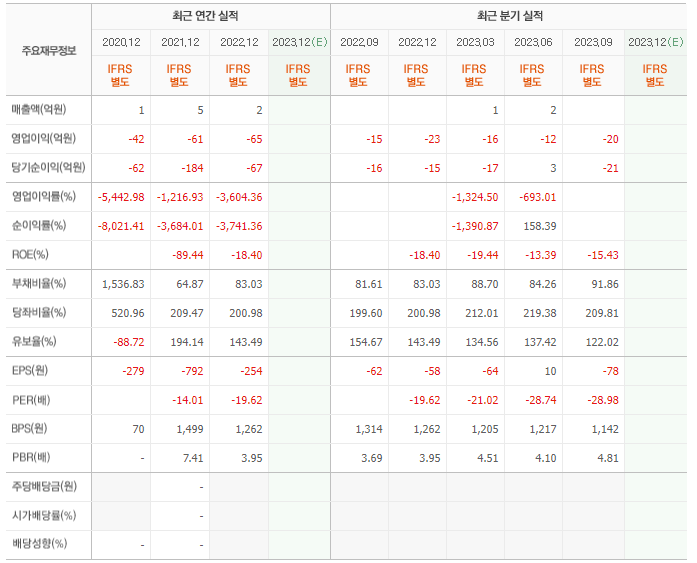Click the -1,216.93 operating margin value
This screenshot has height=563, width=697.
point(180,197)
